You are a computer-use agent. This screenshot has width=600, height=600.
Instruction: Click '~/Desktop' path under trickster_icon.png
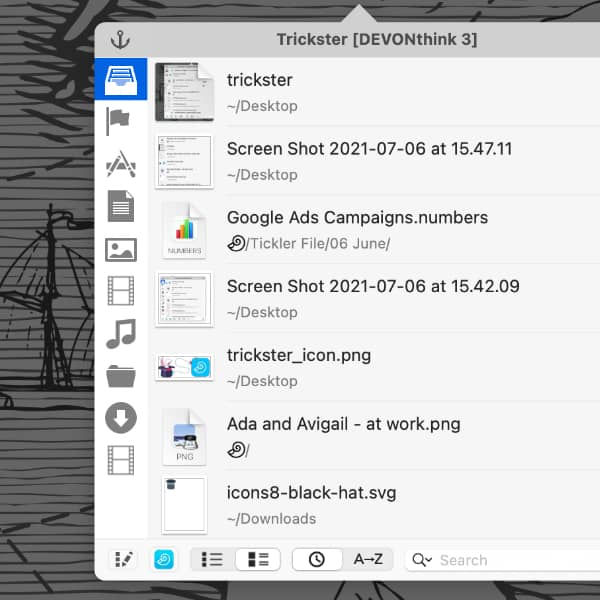point(262,381)
